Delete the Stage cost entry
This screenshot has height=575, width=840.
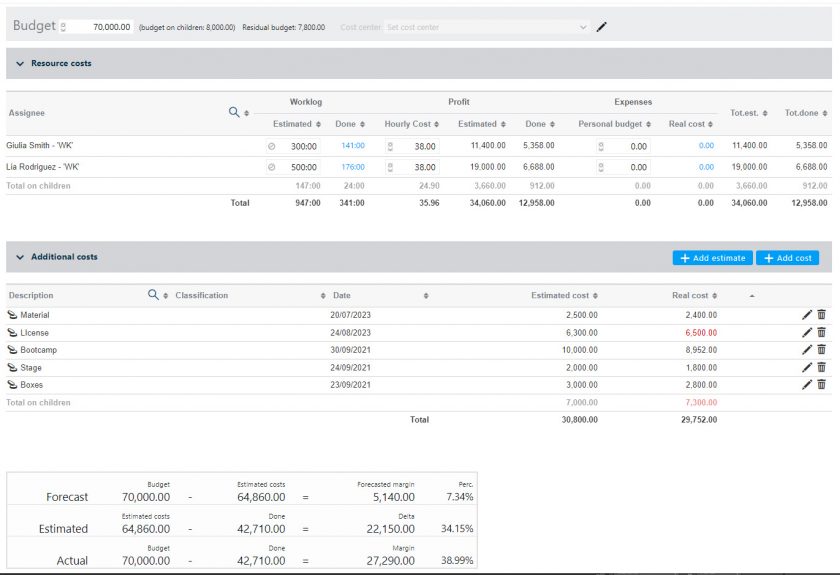(x=822, y=367)
